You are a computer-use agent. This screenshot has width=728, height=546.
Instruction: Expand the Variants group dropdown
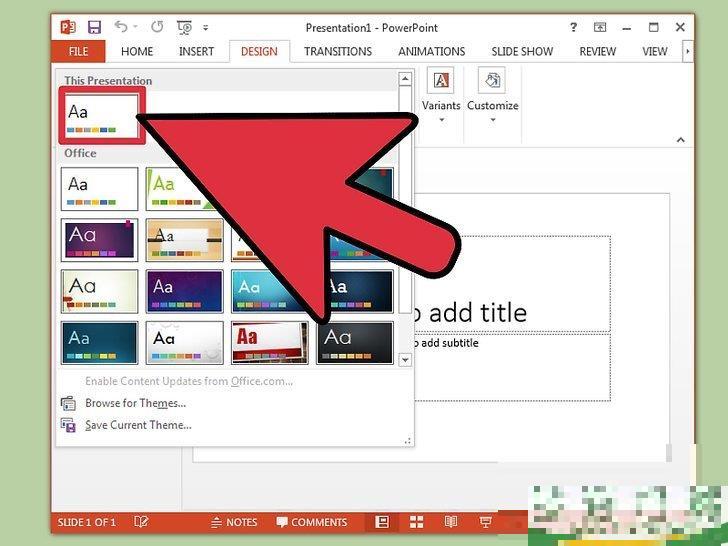441,120
